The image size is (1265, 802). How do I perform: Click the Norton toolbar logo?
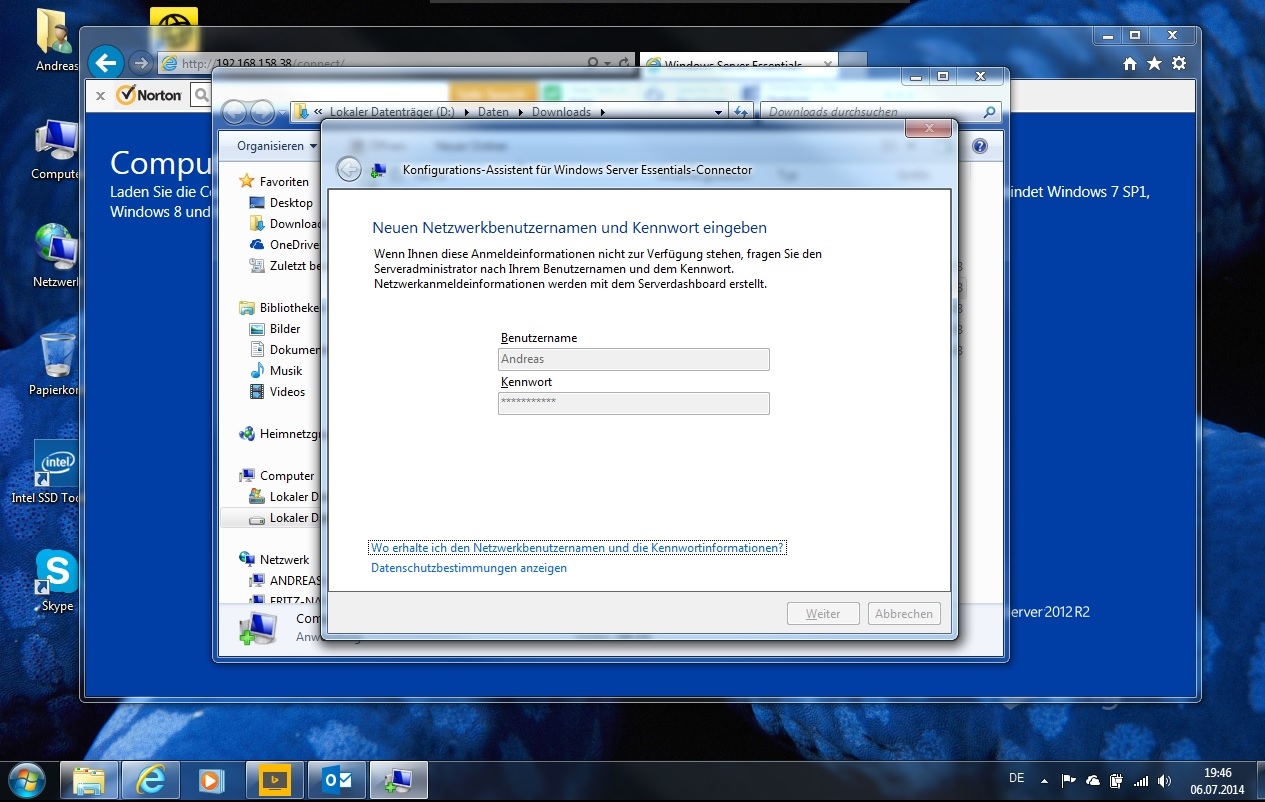149,95
